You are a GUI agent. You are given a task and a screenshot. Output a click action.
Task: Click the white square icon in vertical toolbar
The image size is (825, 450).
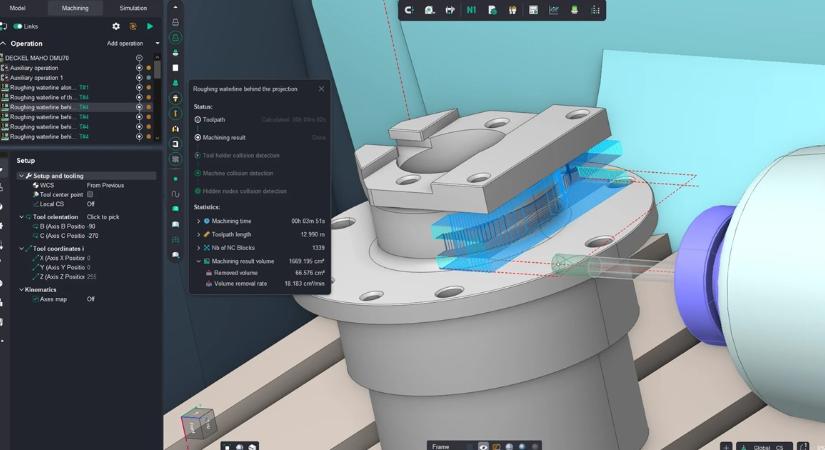[x=175, y=67]
